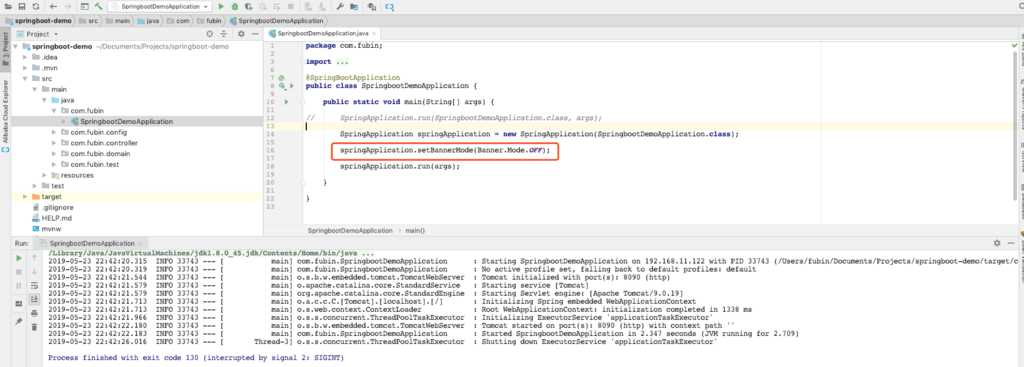Image resolution: width=1024 pixels, height=367 pixels.
Task: Toggle soft-wrap in Run console
Action: (x=34, y=285)
